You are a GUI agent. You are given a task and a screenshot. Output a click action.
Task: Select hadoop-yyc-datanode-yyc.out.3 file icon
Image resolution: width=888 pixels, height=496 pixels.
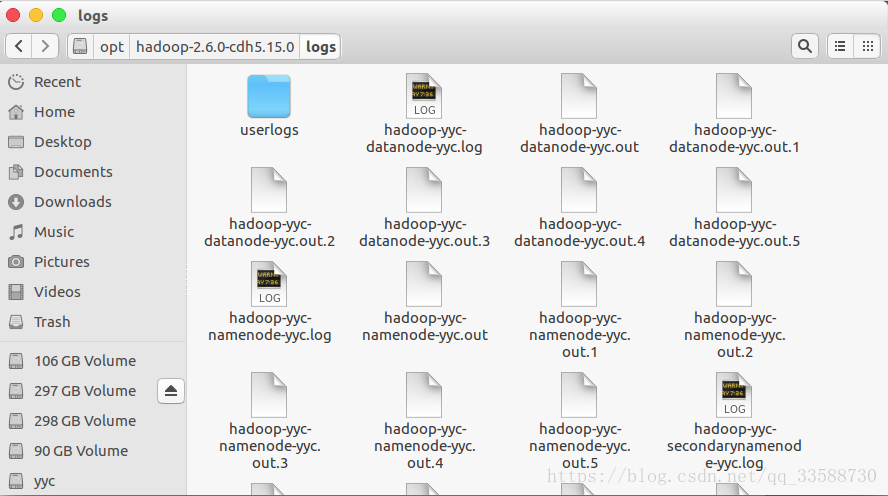click(x=424, y=190)
